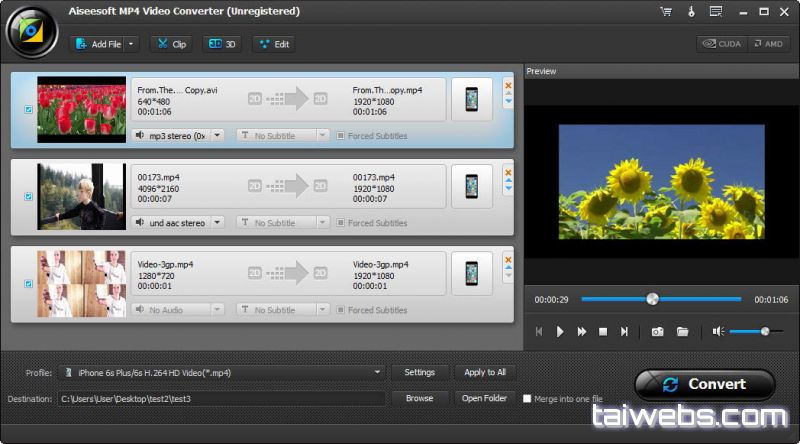Click the Edit effects tool
The width and height of the screenshot is (800, 444).
coord(273,44)
